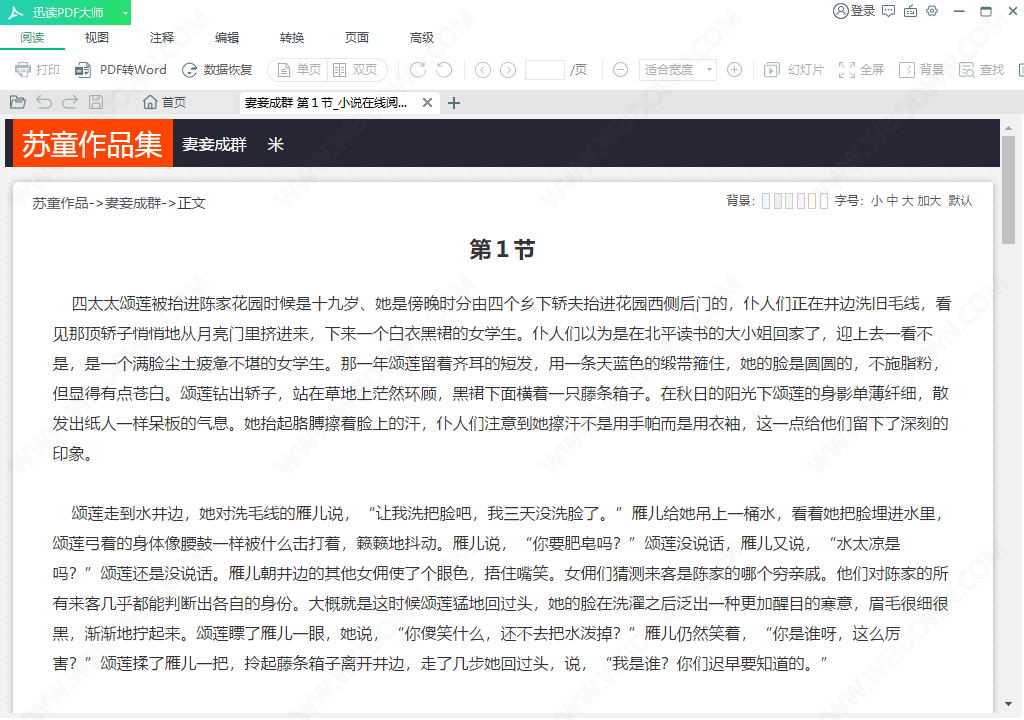Open the feedback message icon

[888, 11]
